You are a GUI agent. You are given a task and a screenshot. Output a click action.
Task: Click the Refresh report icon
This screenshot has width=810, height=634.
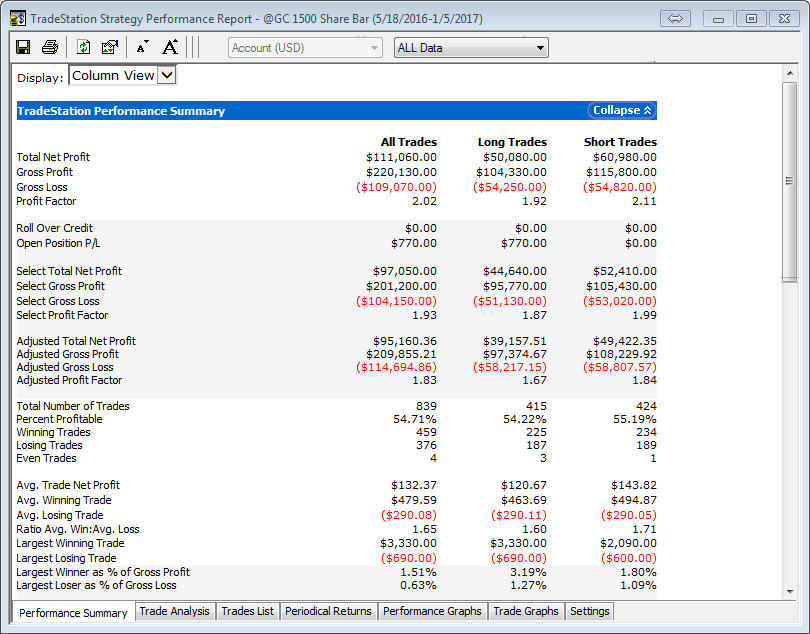click(84, 47)
